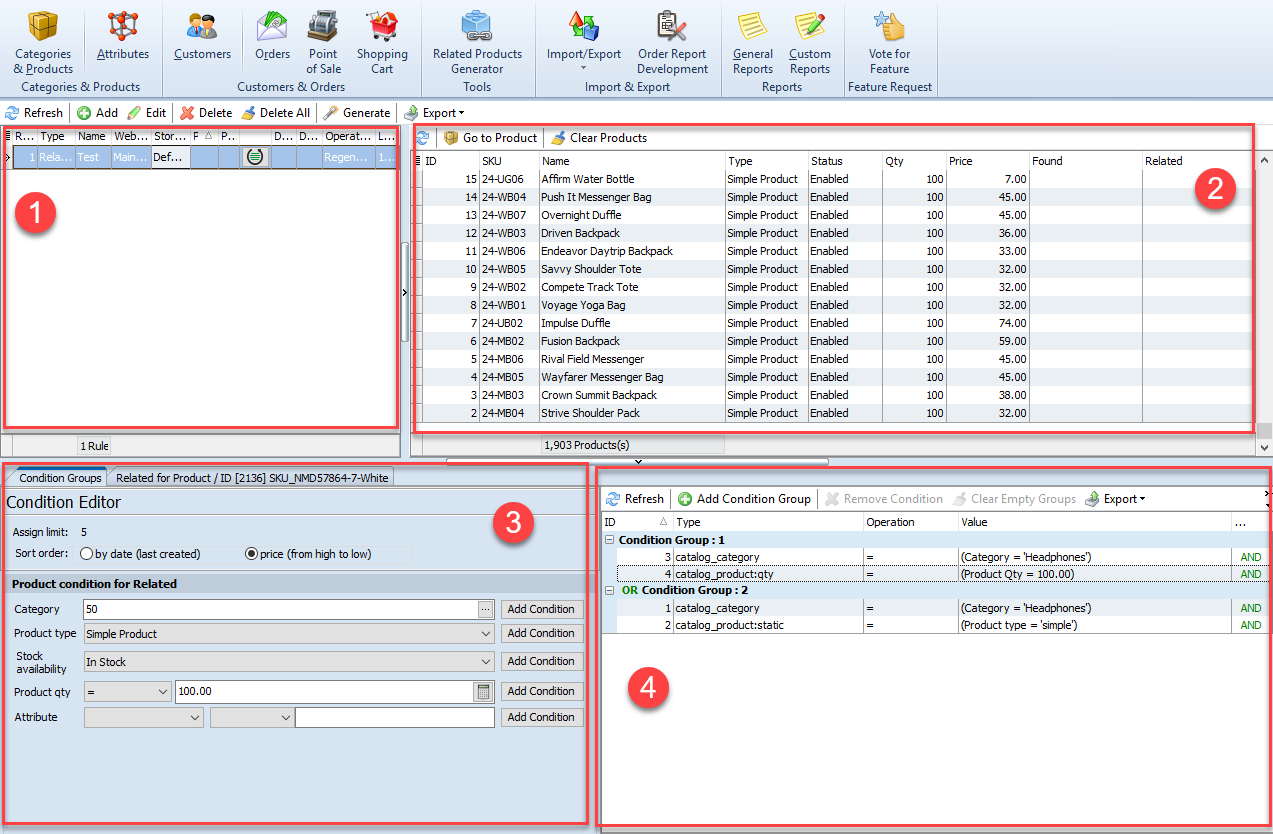The height and width of the screenshot is (834, 1273).
Task: Open the first Attribute dropdown
Action: (144, 717)
